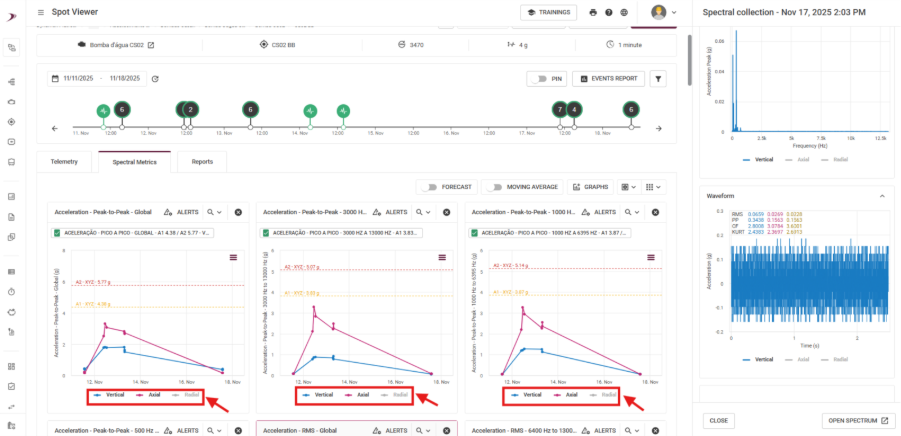Click the globe language icon
This screenshot has width=901, height=436.
tap(623, 12)
